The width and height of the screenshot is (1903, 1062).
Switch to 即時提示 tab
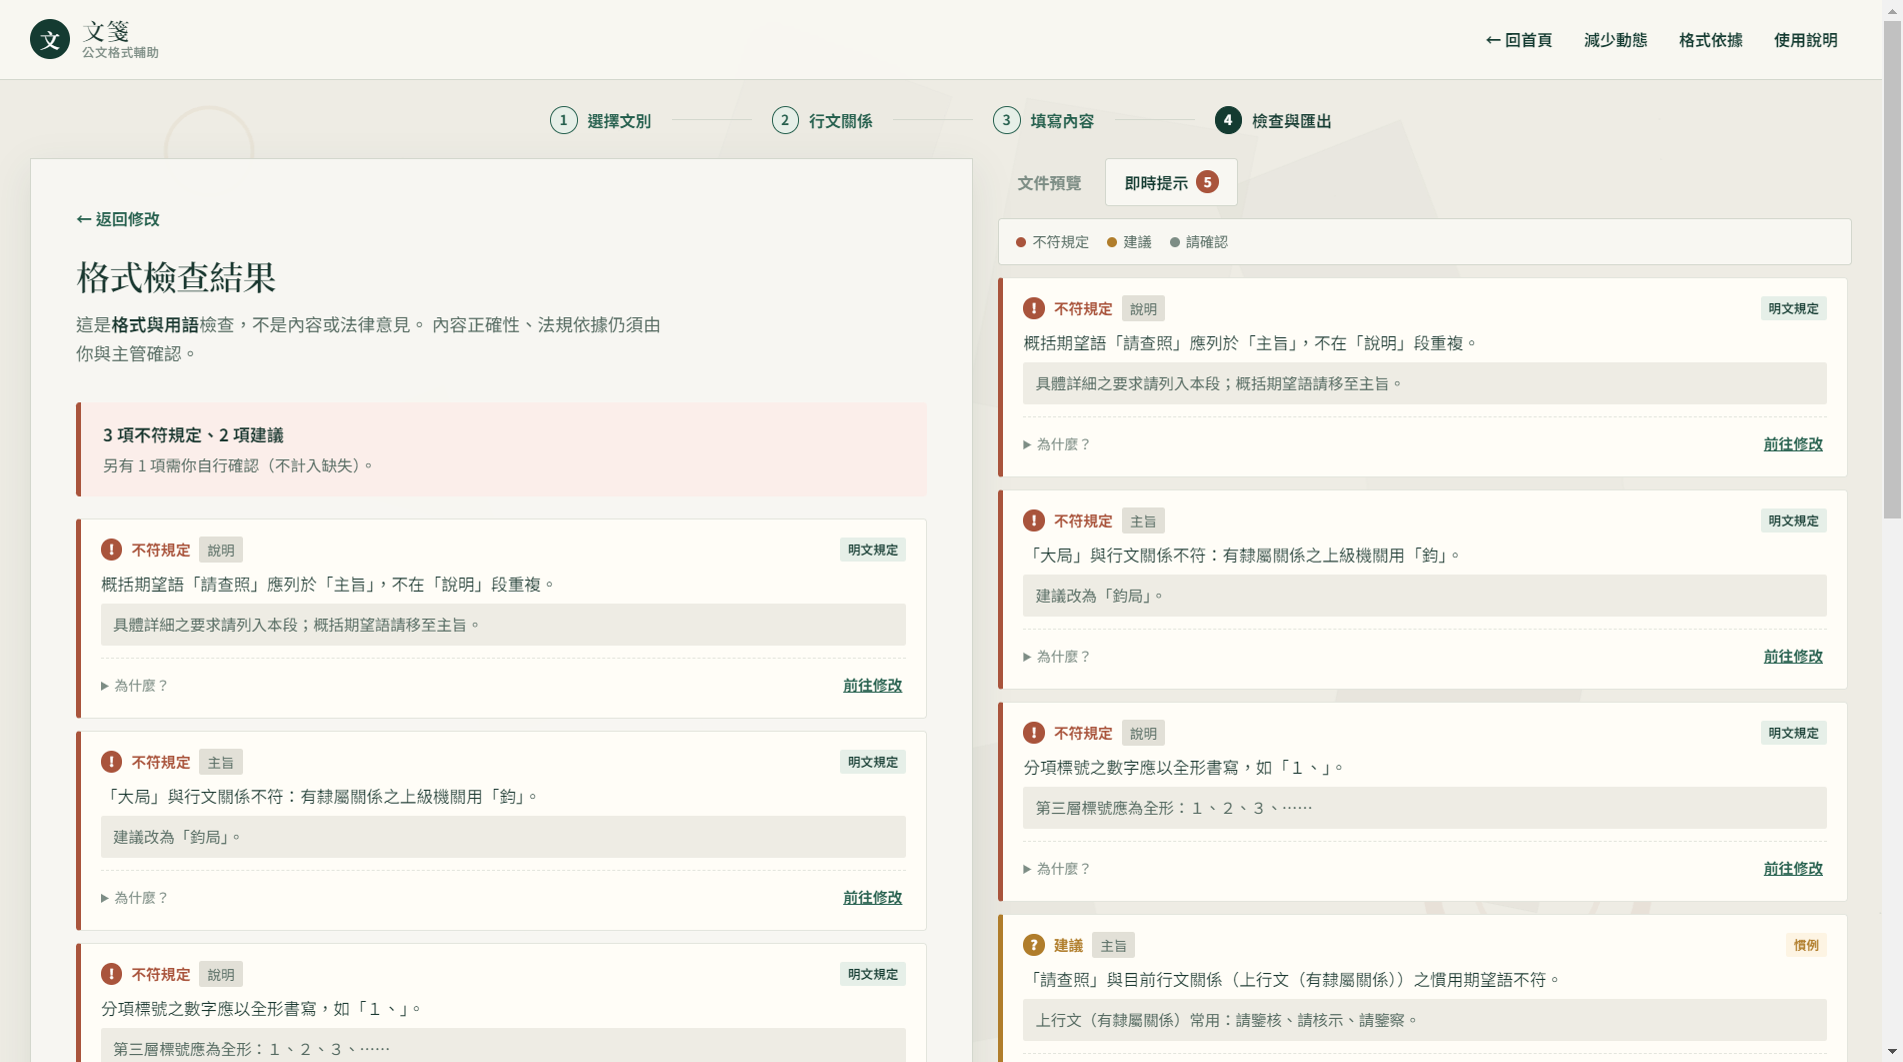1171,183
